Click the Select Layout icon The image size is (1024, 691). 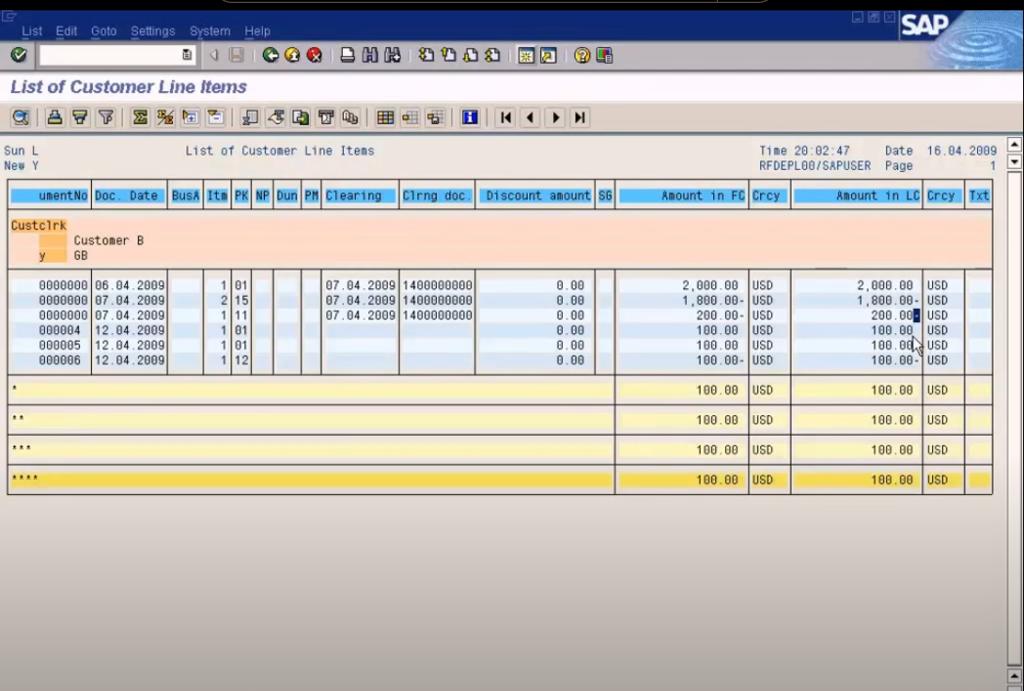[x=410, y=118]
